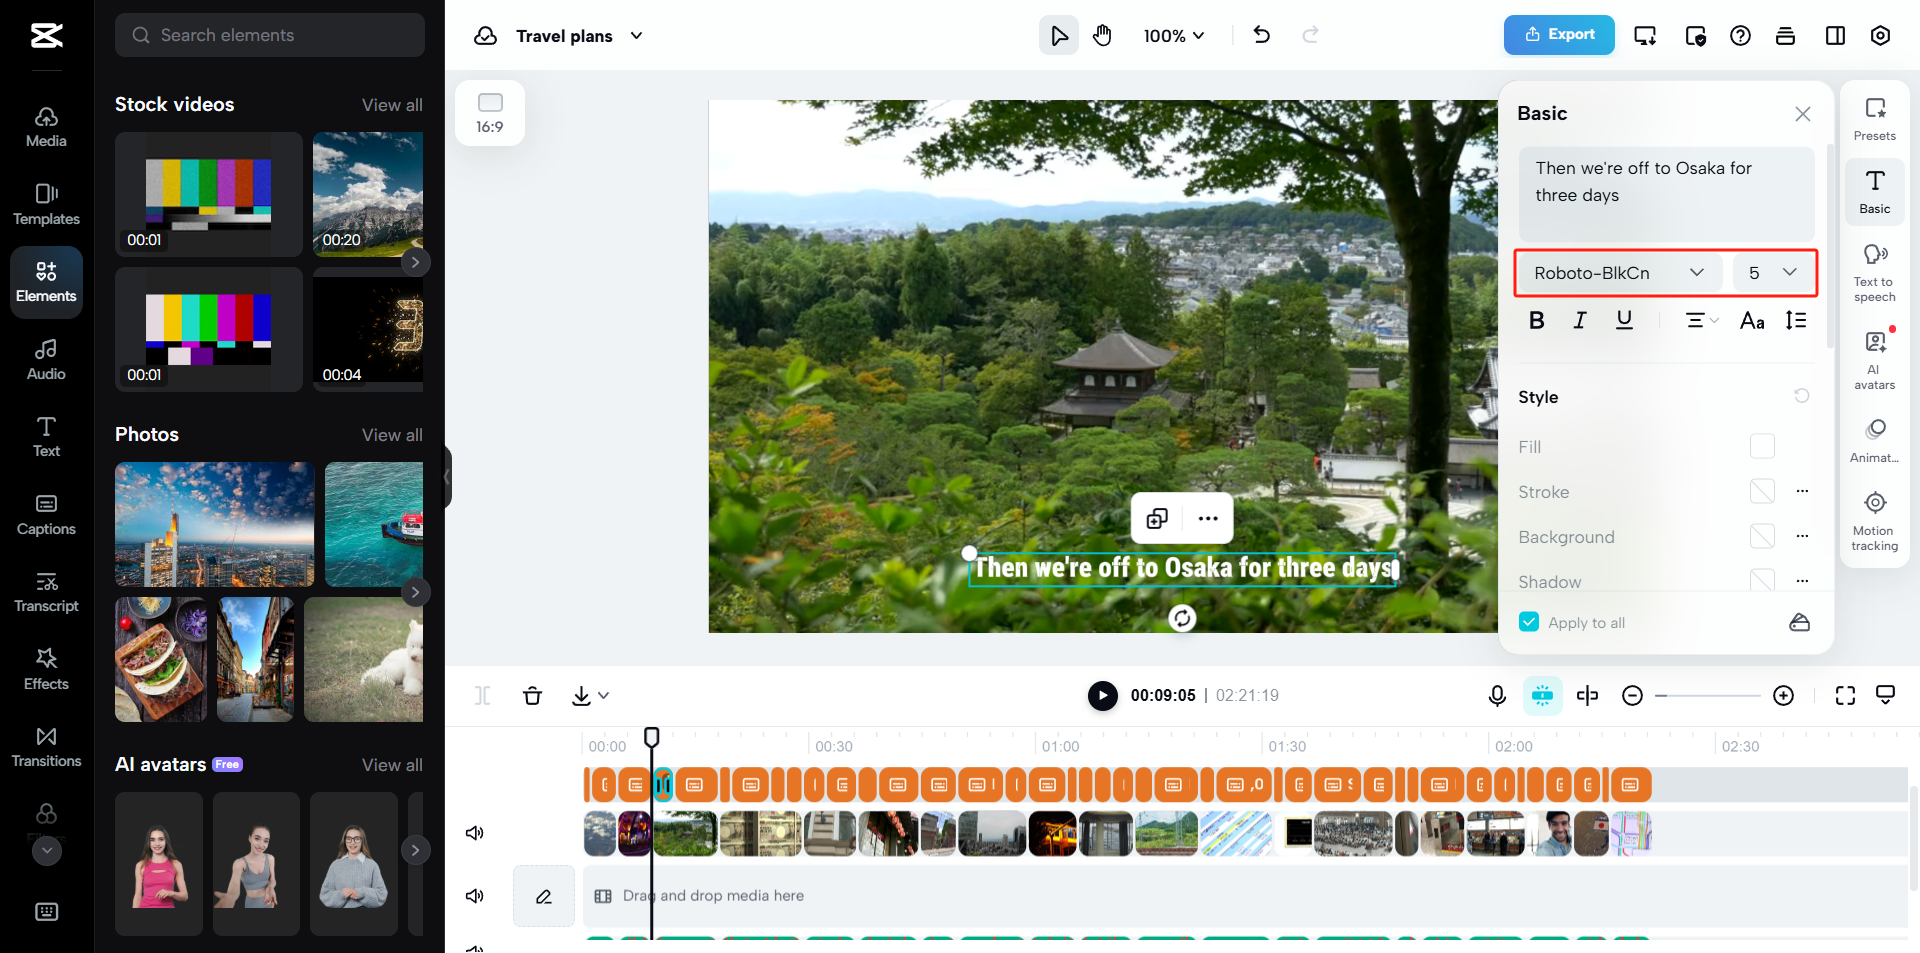Click the delete trash icon in timeline
The height and width of the screenshot is (953, 1920).
[532, 696]
